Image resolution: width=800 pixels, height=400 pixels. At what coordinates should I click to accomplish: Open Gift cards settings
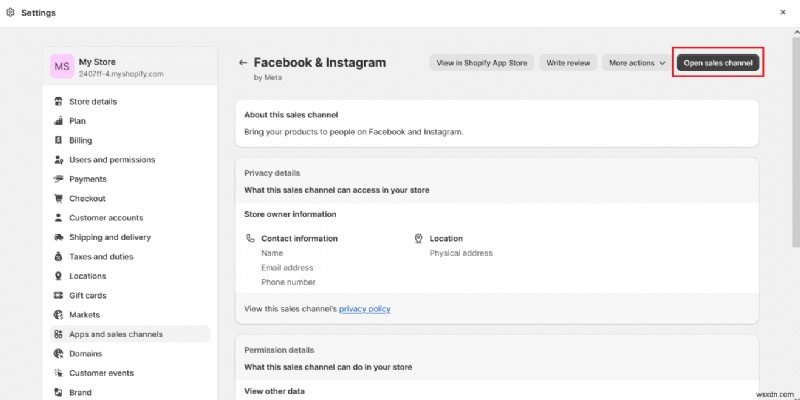click(130, 295)
